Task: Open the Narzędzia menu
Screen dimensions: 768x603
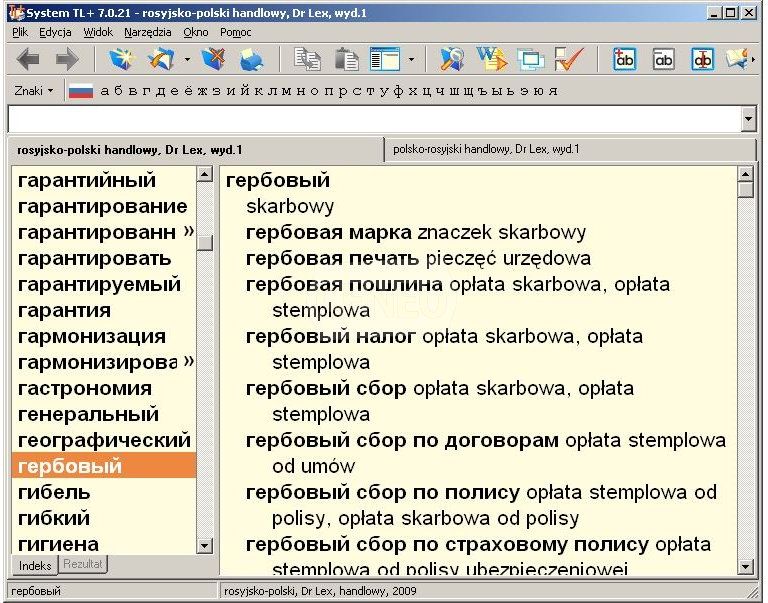Action: (x=148, y=32)
